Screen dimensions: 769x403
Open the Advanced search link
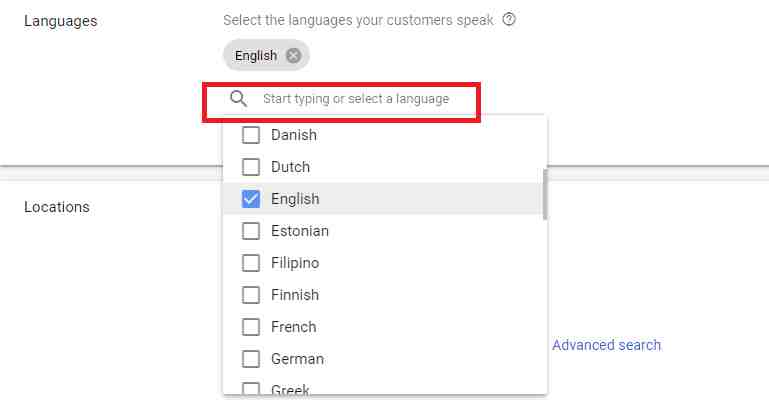(x=606, y=345)
